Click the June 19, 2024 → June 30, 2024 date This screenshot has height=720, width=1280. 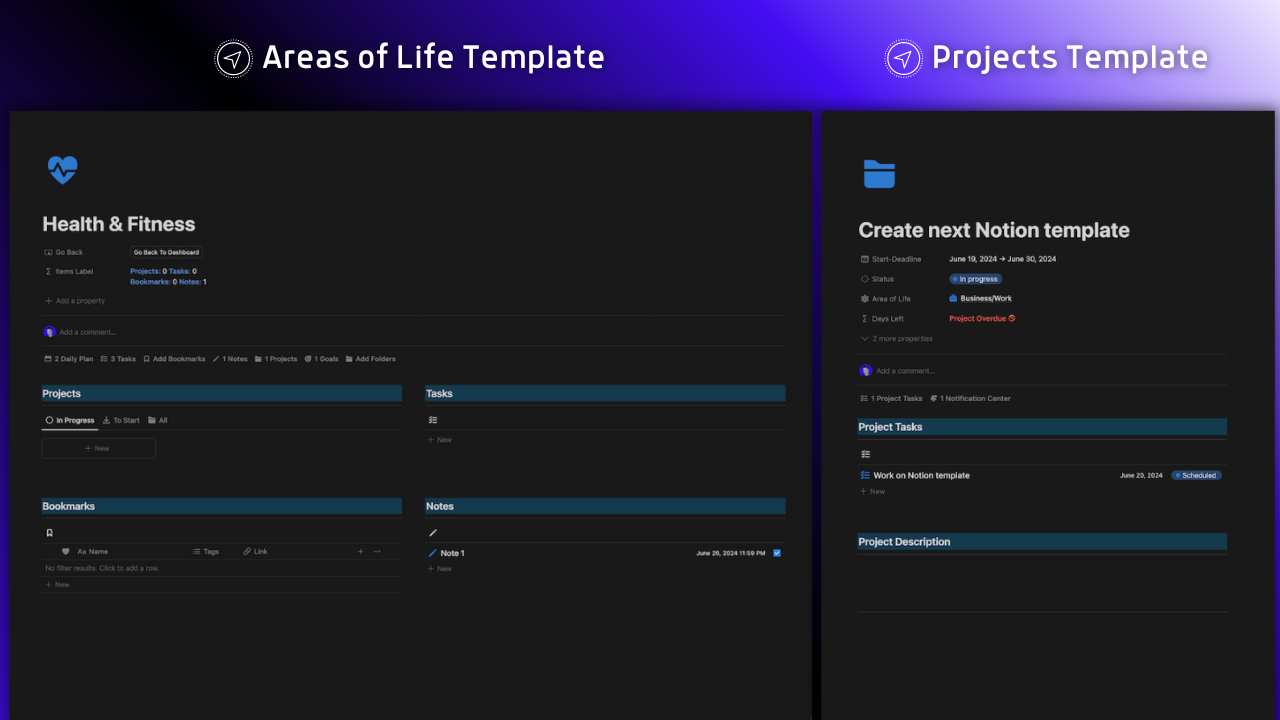pyautogui.click(x=1002, y=259)
